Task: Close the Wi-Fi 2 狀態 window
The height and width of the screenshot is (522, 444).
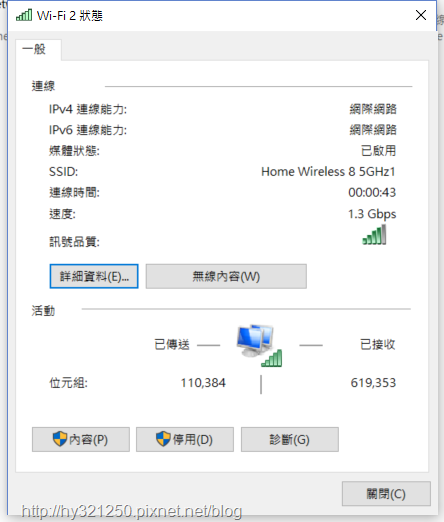Action: point(421,15)
